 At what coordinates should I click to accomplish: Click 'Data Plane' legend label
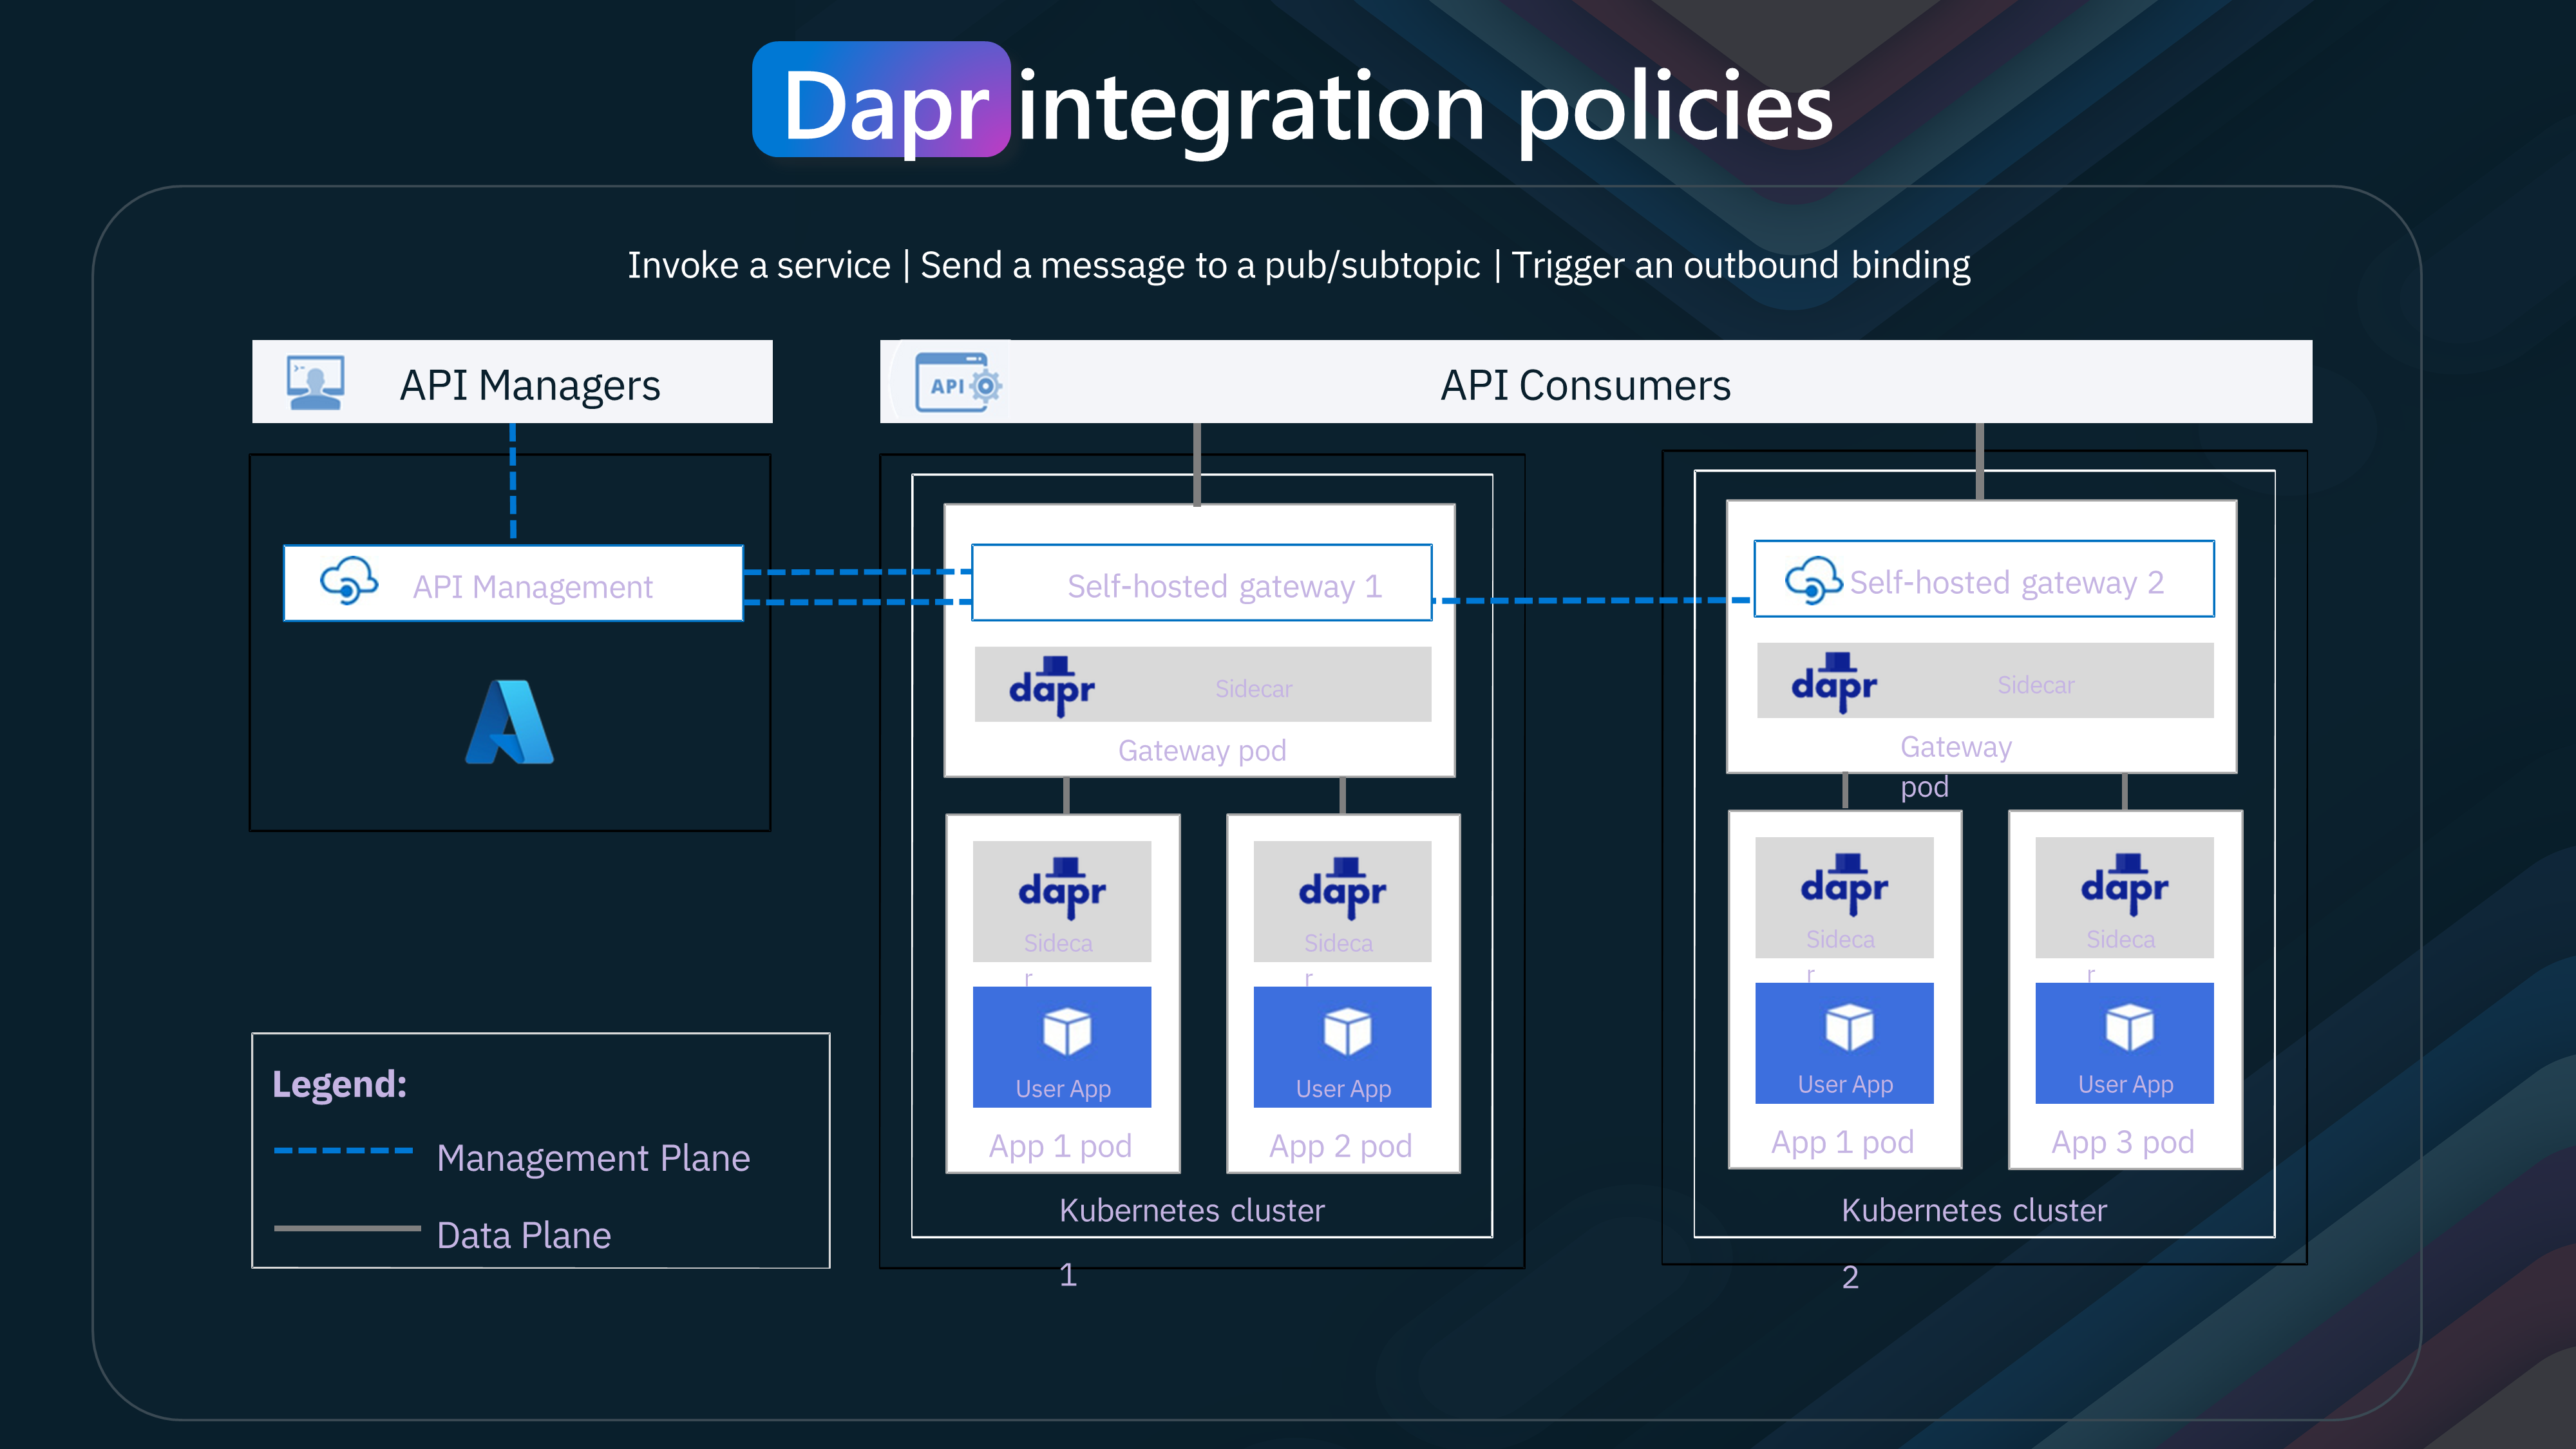[x=523, y=1235]
